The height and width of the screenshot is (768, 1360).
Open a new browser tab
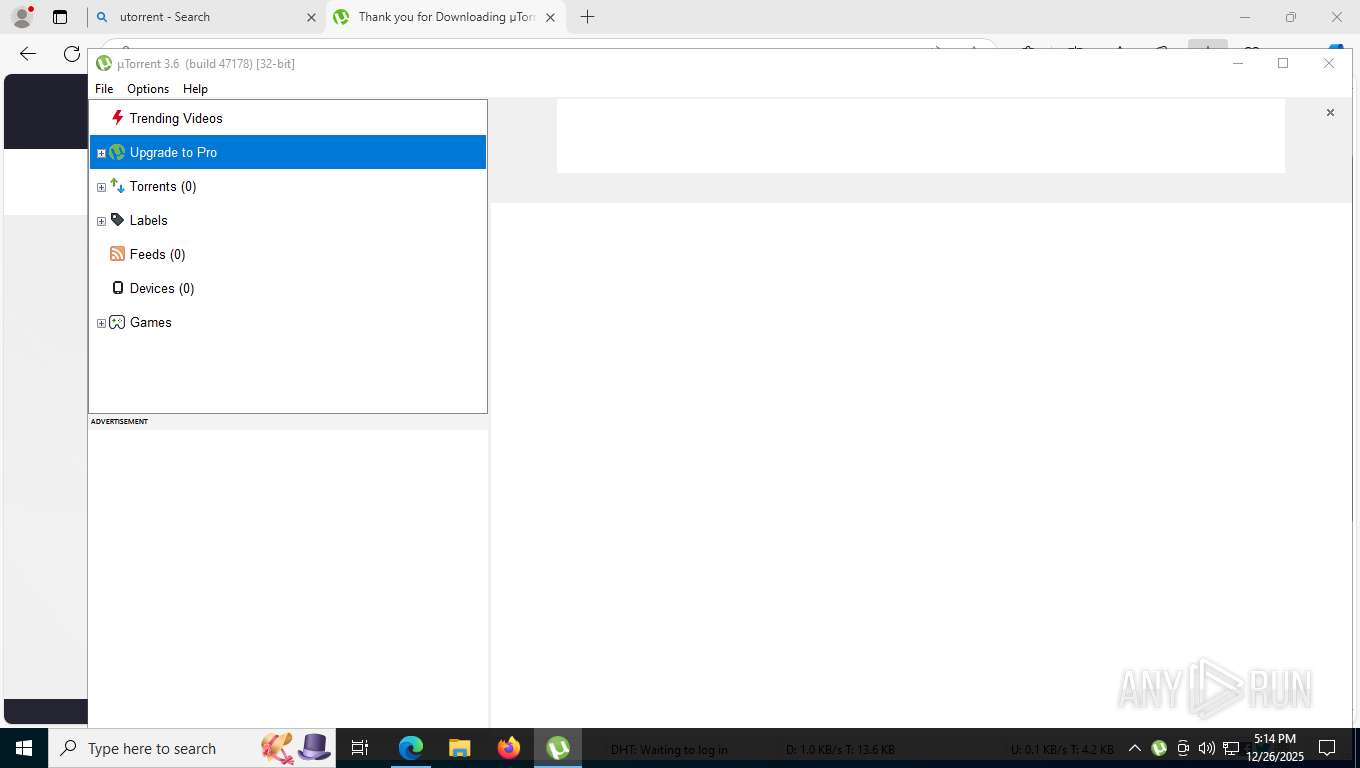point(587,17)
